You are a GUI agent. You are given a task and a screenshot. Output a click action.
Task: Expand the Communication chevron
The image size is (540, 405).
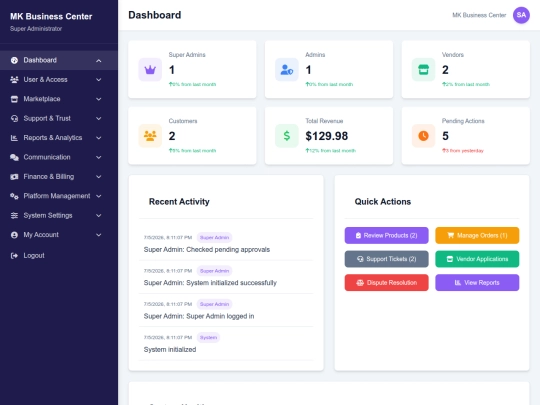coord(98,157)
